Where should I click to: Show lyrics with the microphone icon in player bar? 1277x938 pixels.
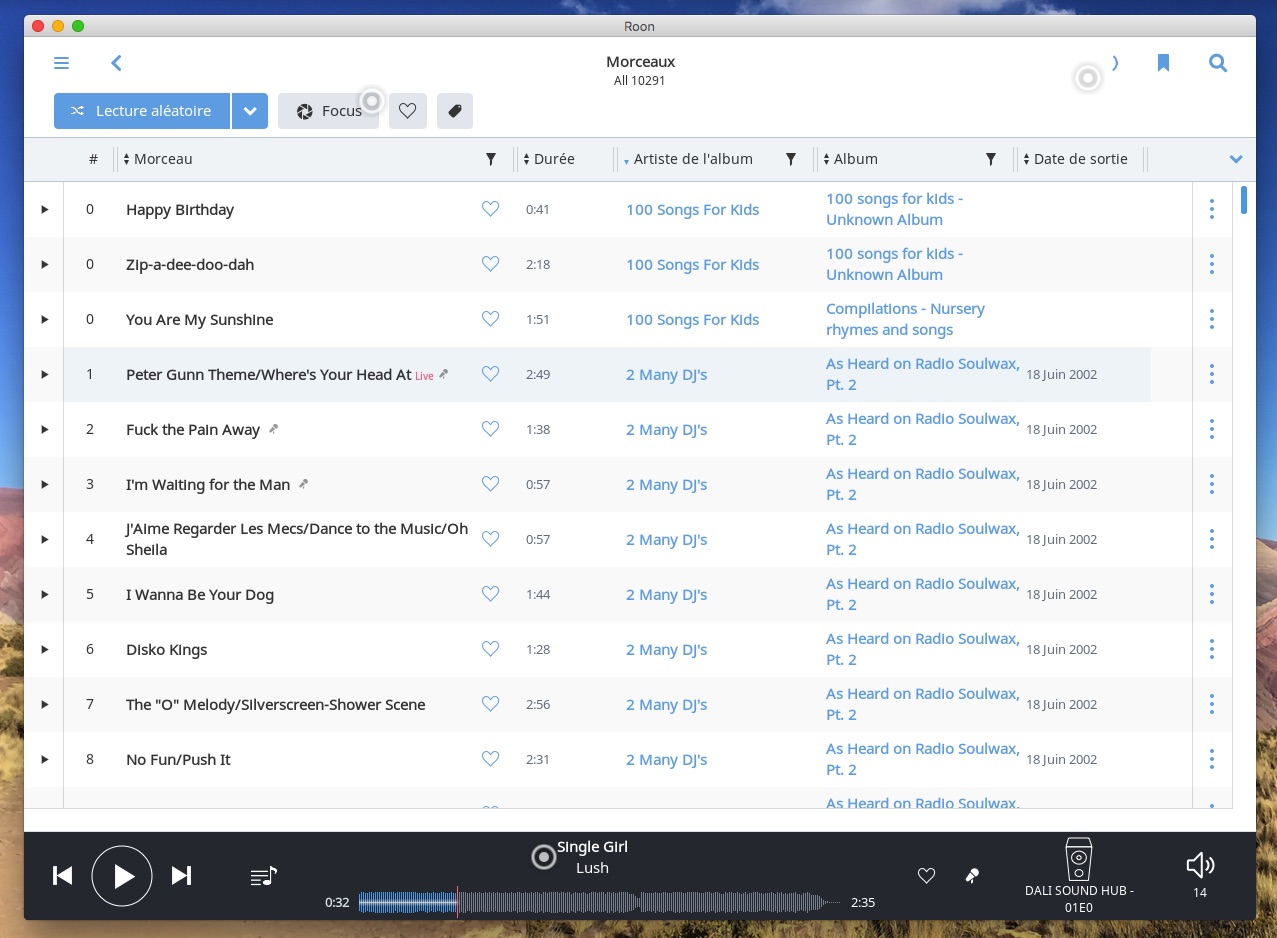971,876
